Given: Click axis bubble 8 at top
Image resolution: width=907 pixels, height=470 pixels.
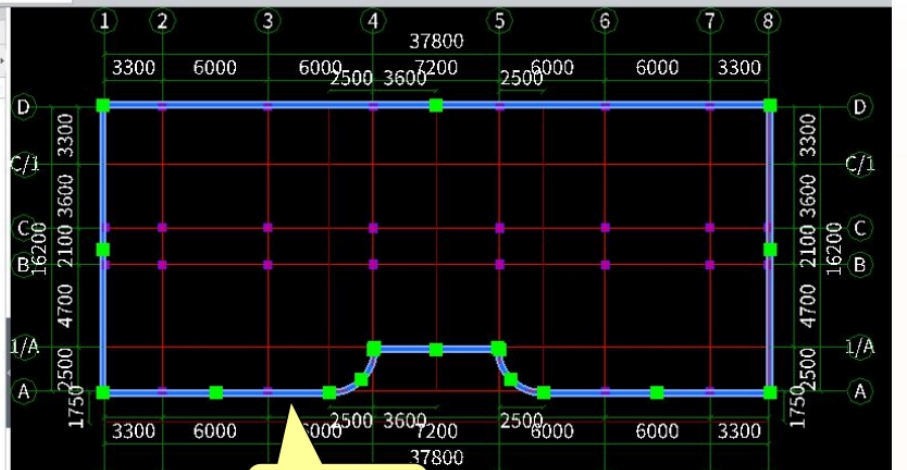Looking at the screenshot, I should [x=768, y=21].
